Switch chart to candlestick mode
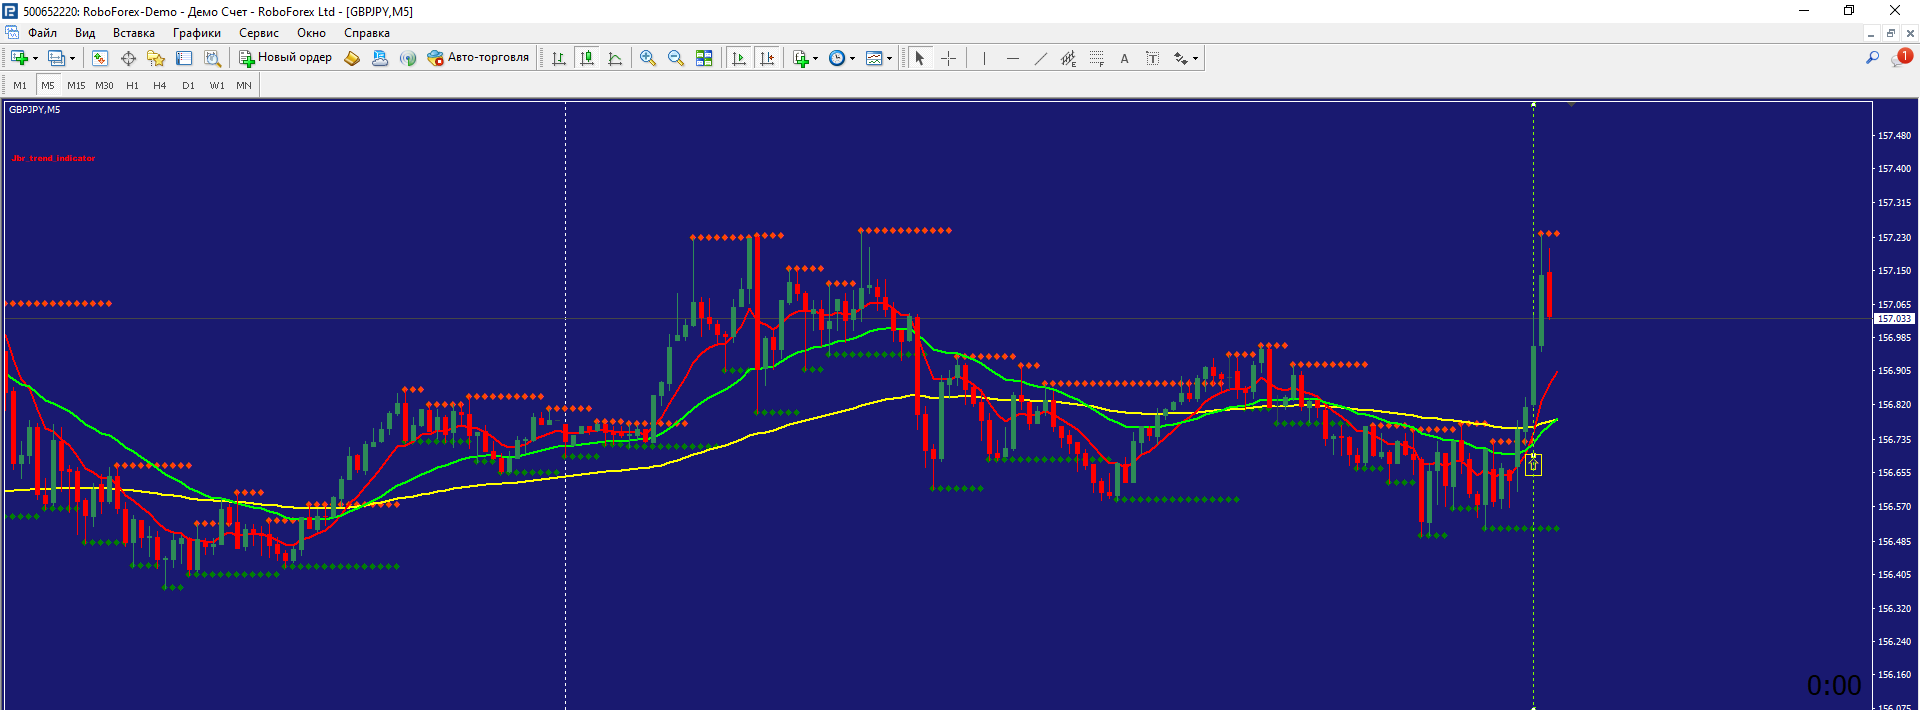1920x710 pixels. (x=587, y=58)
